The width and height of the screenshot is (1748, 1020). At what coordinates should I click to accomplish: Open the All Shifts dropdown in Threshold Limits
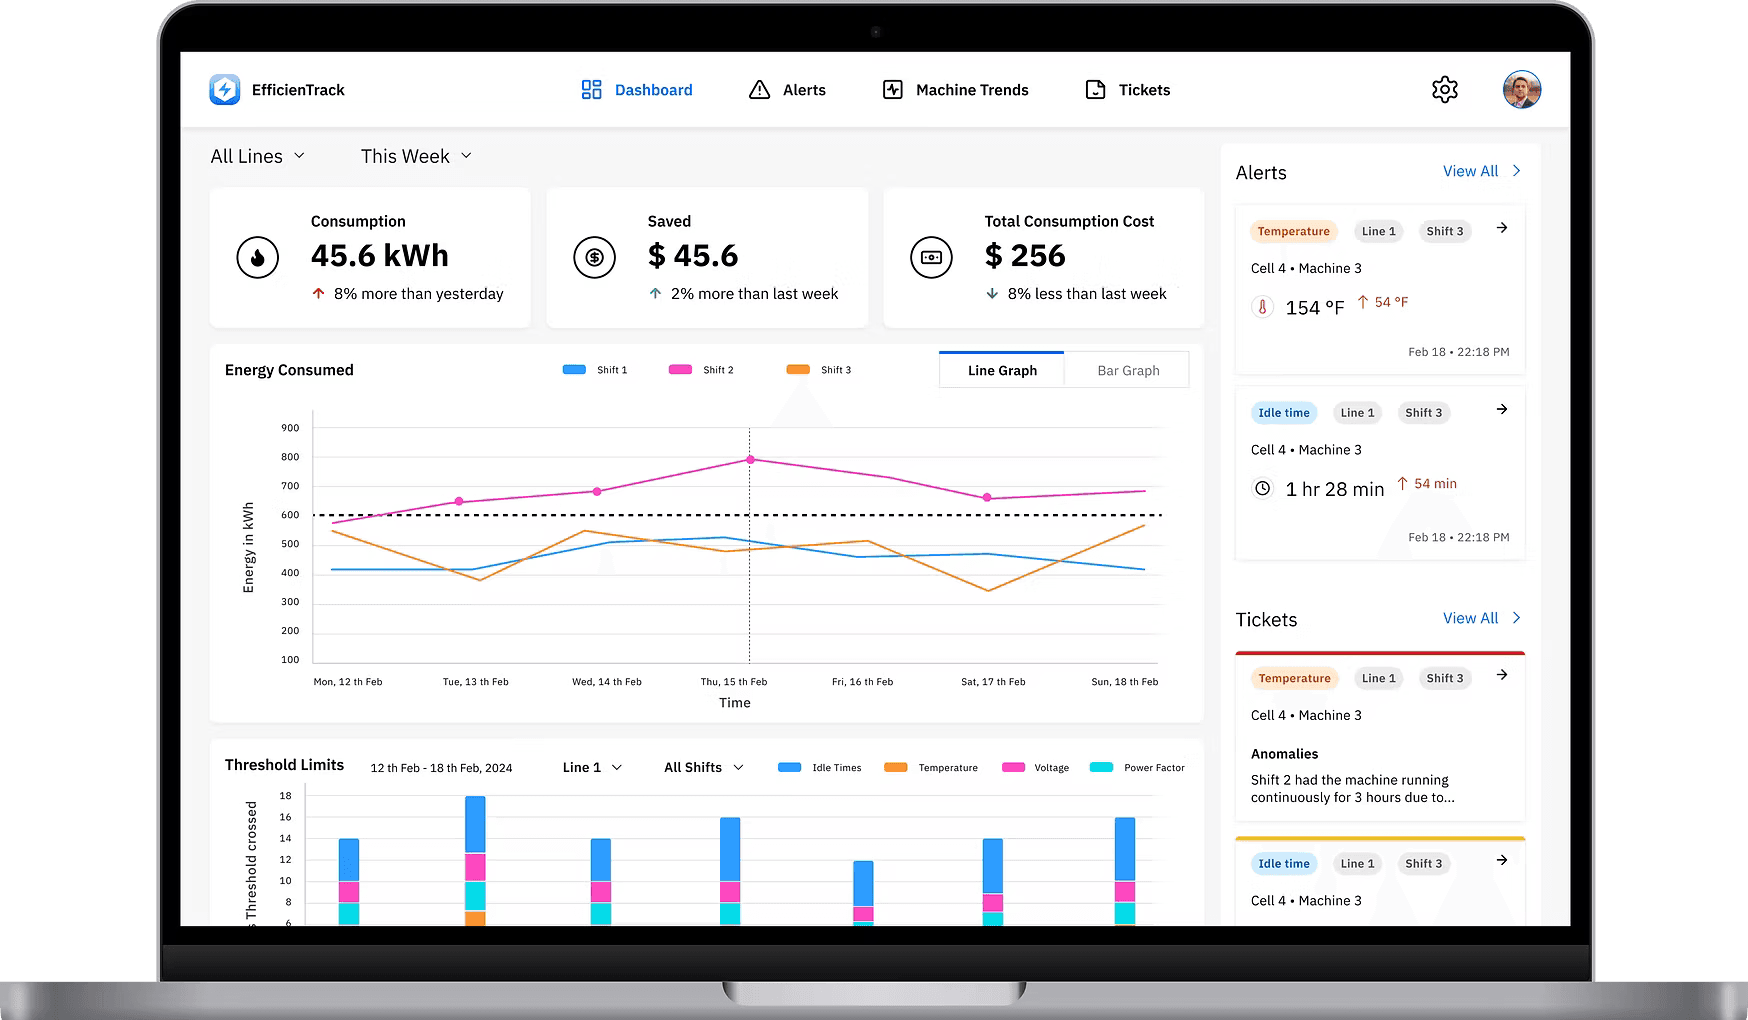pos(703,767)
